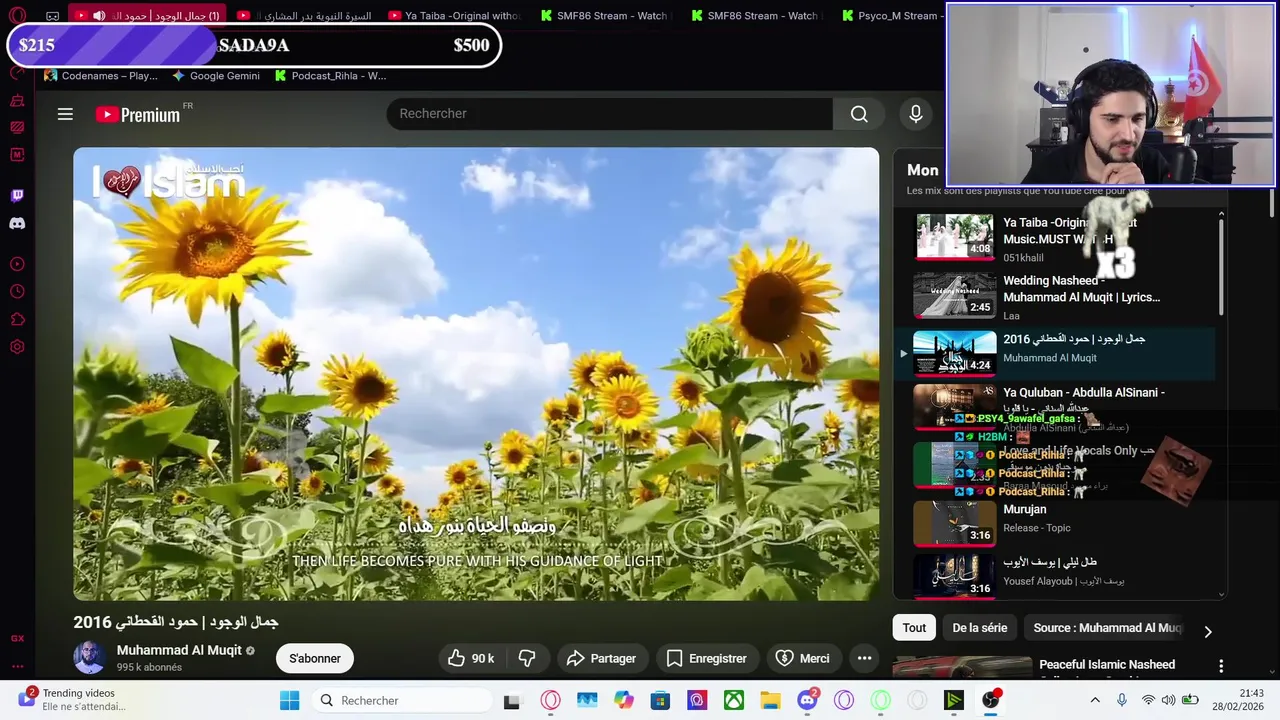
Task: Select the De la série filter chip
Action: click(979, 628)
